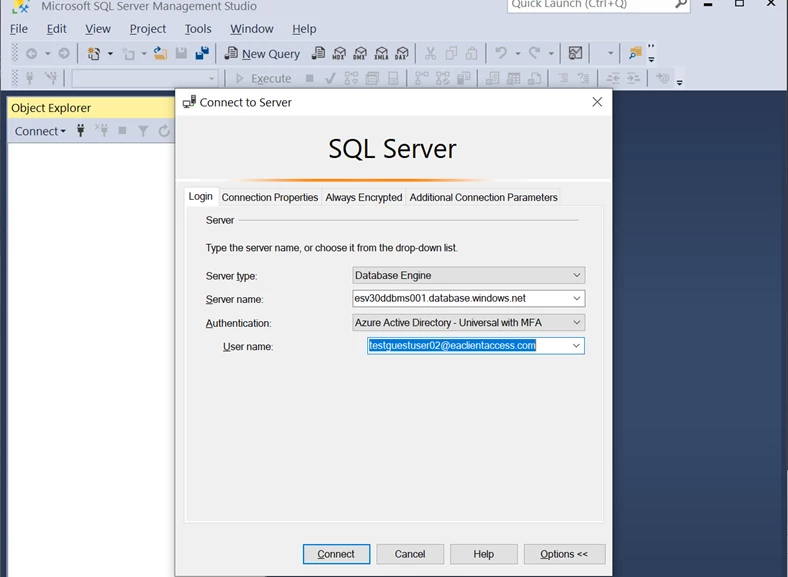The height and width of the screenshot is (577, 788).
Task: Click the Object Explorer disconnect plug icon
Action: pyautogui.click(x=102, y=131)
